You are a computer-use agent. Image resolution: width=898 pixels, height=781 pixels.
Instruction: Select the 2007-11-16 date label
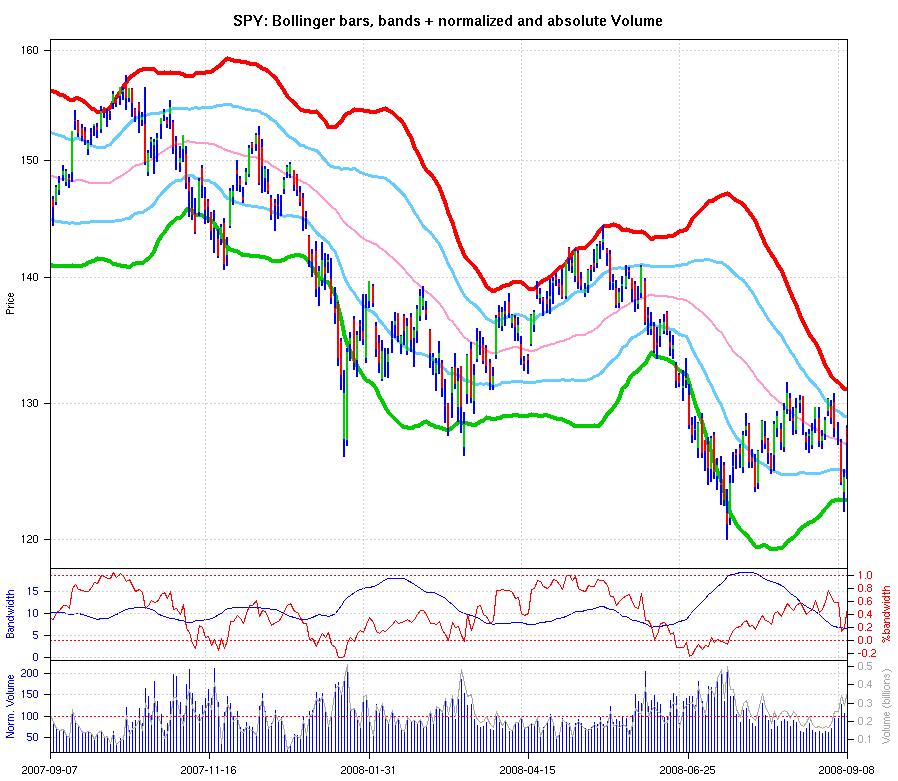point(208,770)
